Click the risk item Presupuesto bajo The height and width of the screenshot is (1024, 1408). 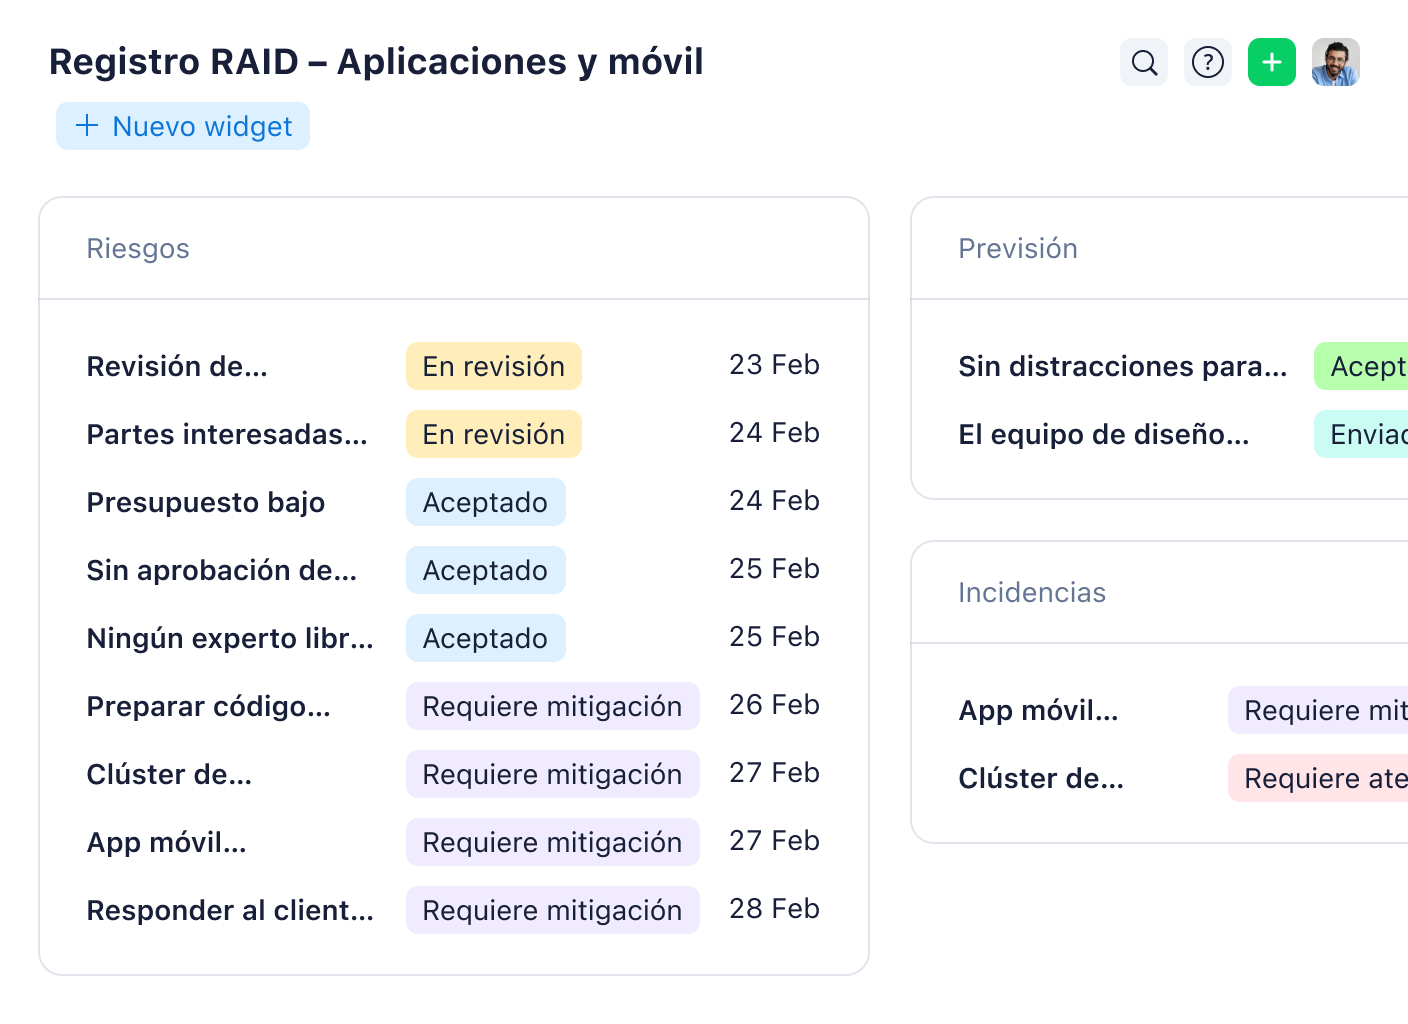click(x=205, y=502)
